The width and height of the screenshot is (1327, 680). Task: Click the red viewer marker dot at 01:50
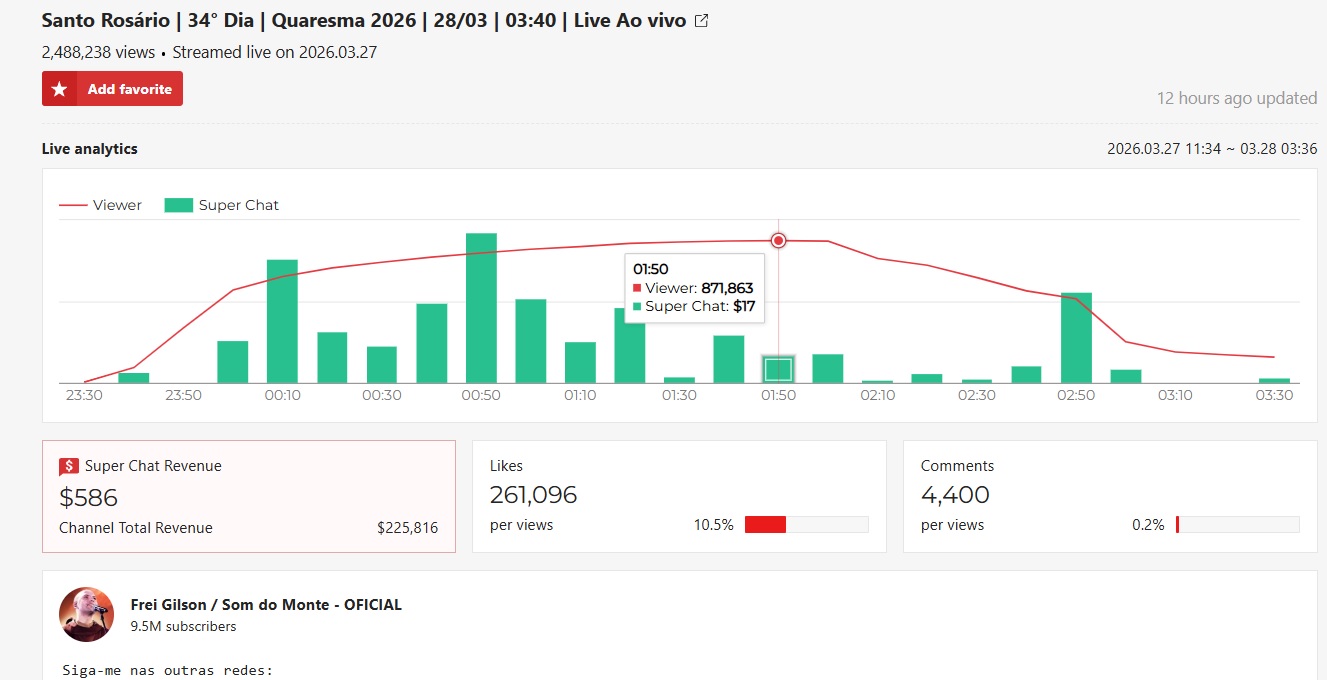click(778, 240)
